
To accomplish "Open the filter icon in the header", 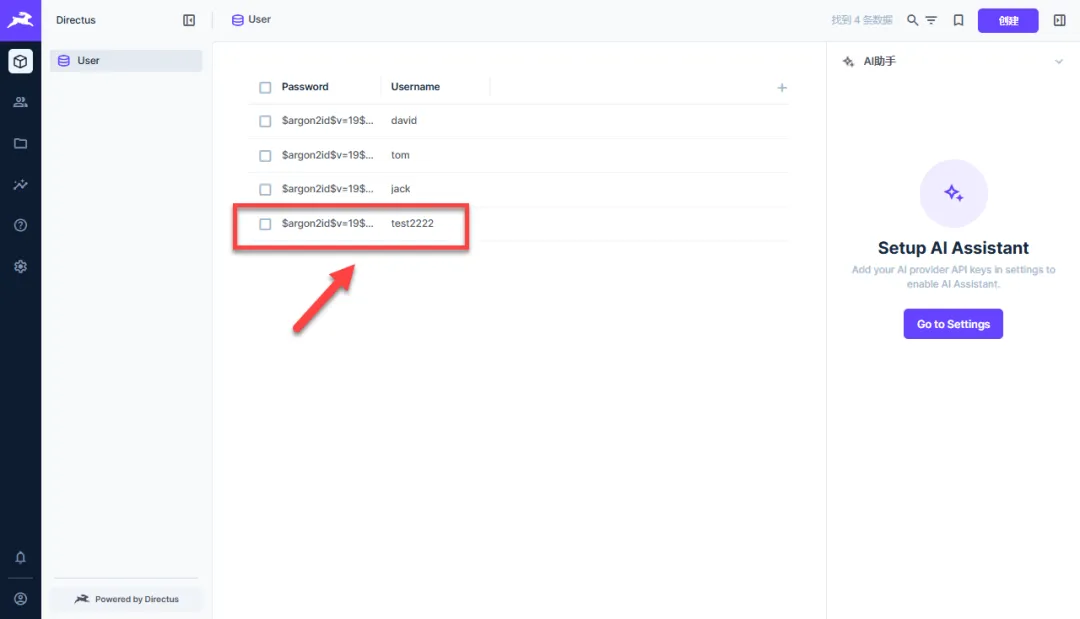I will click(931, 20).
